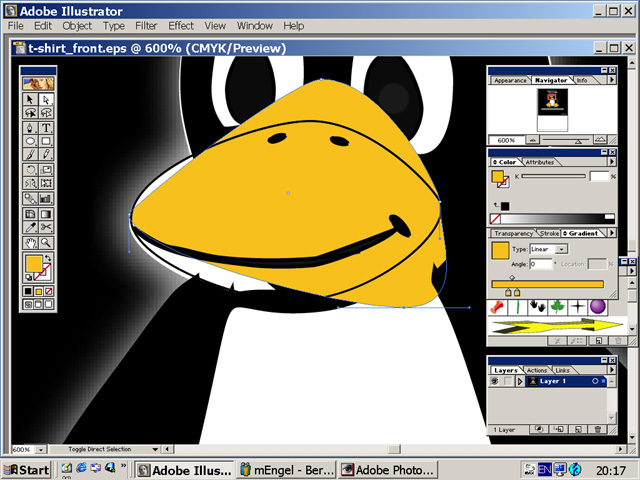Open the Gradient Type dropdown
640x480 pixels.
(x=562, y=249)
